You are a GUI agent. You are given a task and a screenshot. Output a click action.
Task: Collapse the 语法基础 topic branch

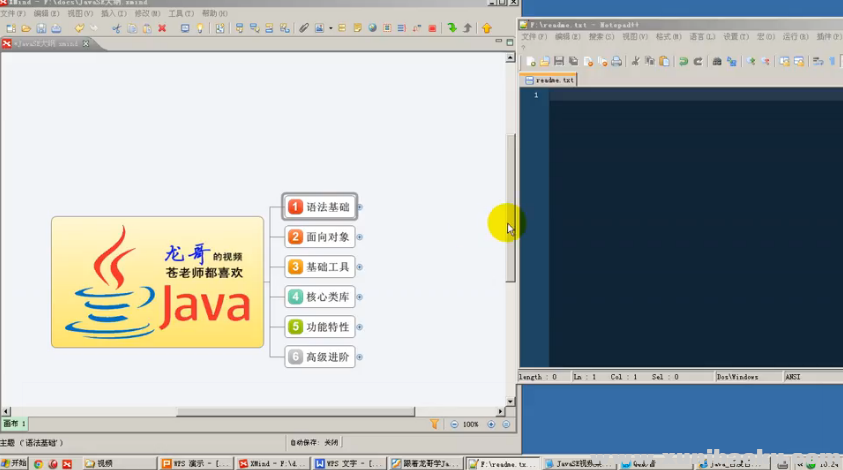(360, 207)
